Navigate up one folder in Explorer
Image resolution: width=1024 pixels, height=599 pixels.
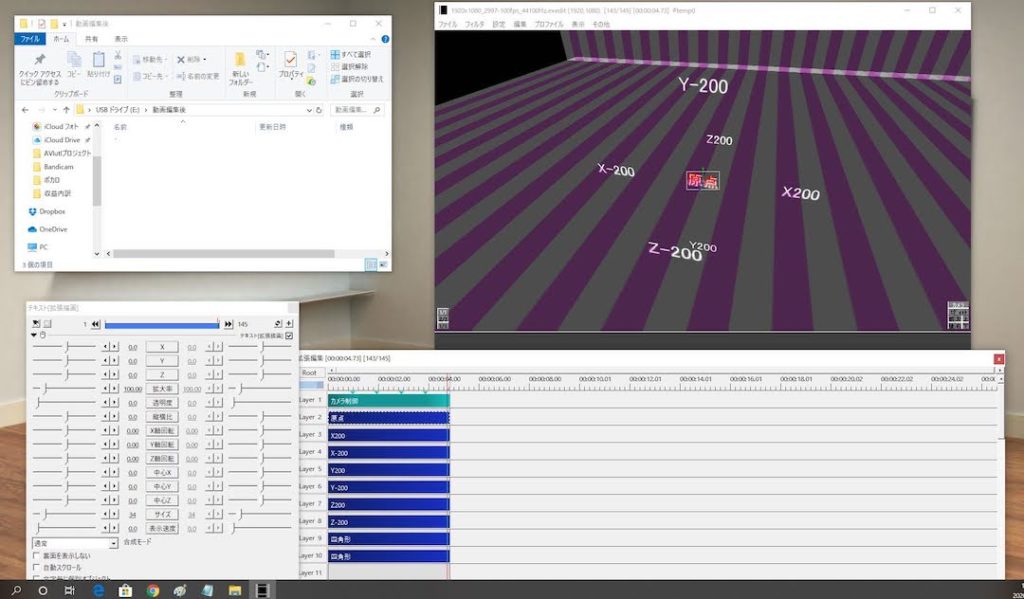click(x=67, y=109)
